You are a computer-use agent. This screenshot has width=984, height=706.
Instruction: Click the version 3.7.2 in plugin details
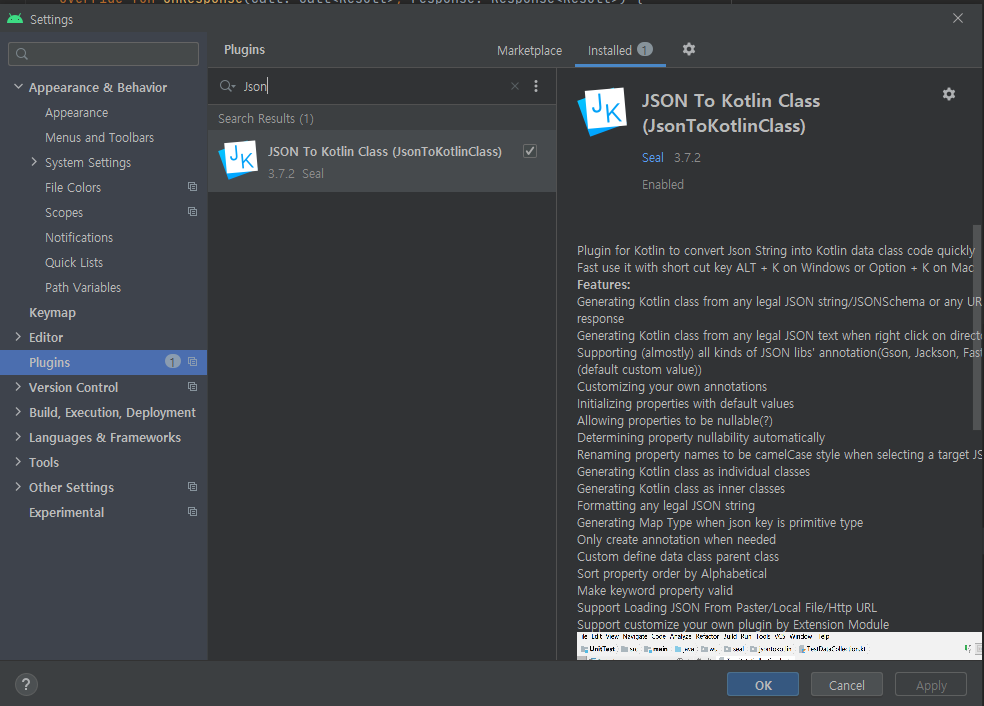pyautogui.click(x=687, y=158)
